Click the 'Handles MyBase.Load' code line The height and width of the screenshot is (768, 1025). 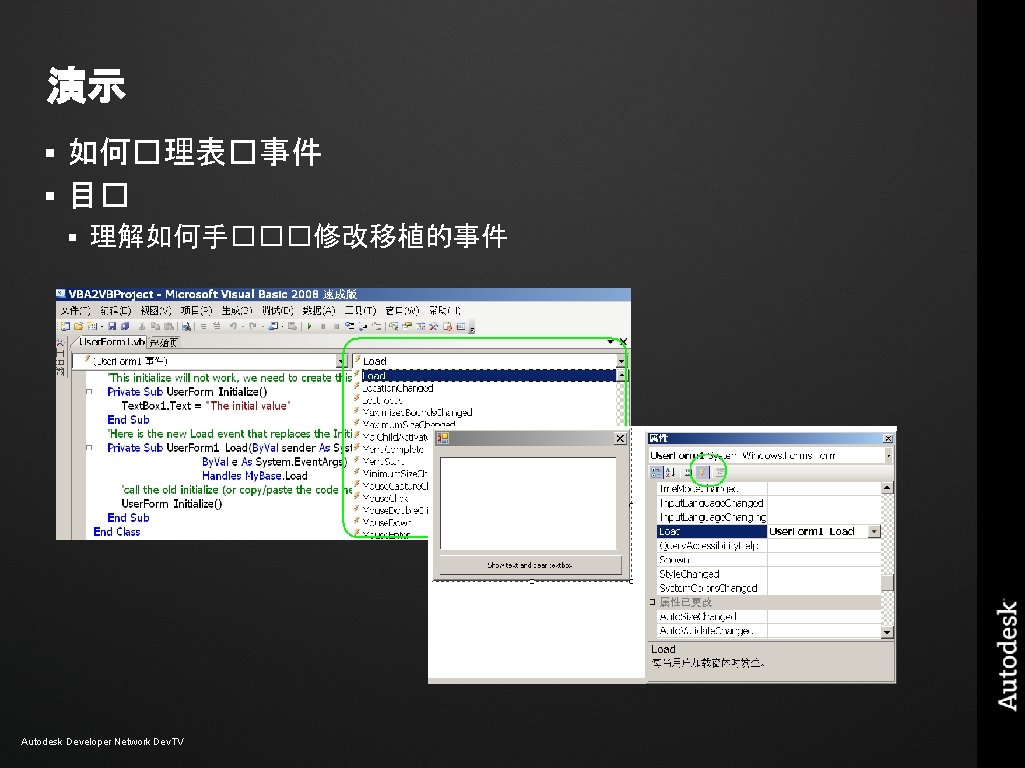pos(254,476)
